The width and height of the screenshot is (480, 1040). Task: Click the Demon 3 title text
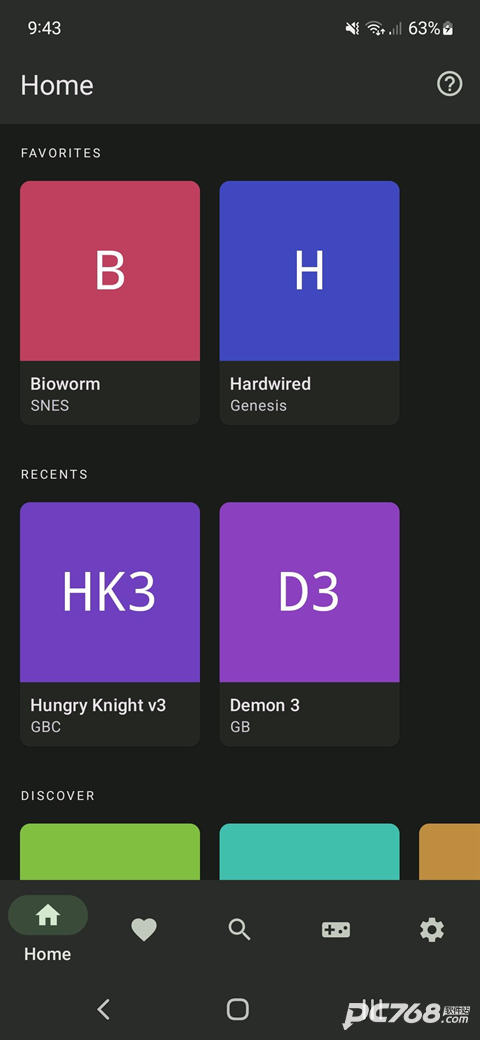click(265, 705)
